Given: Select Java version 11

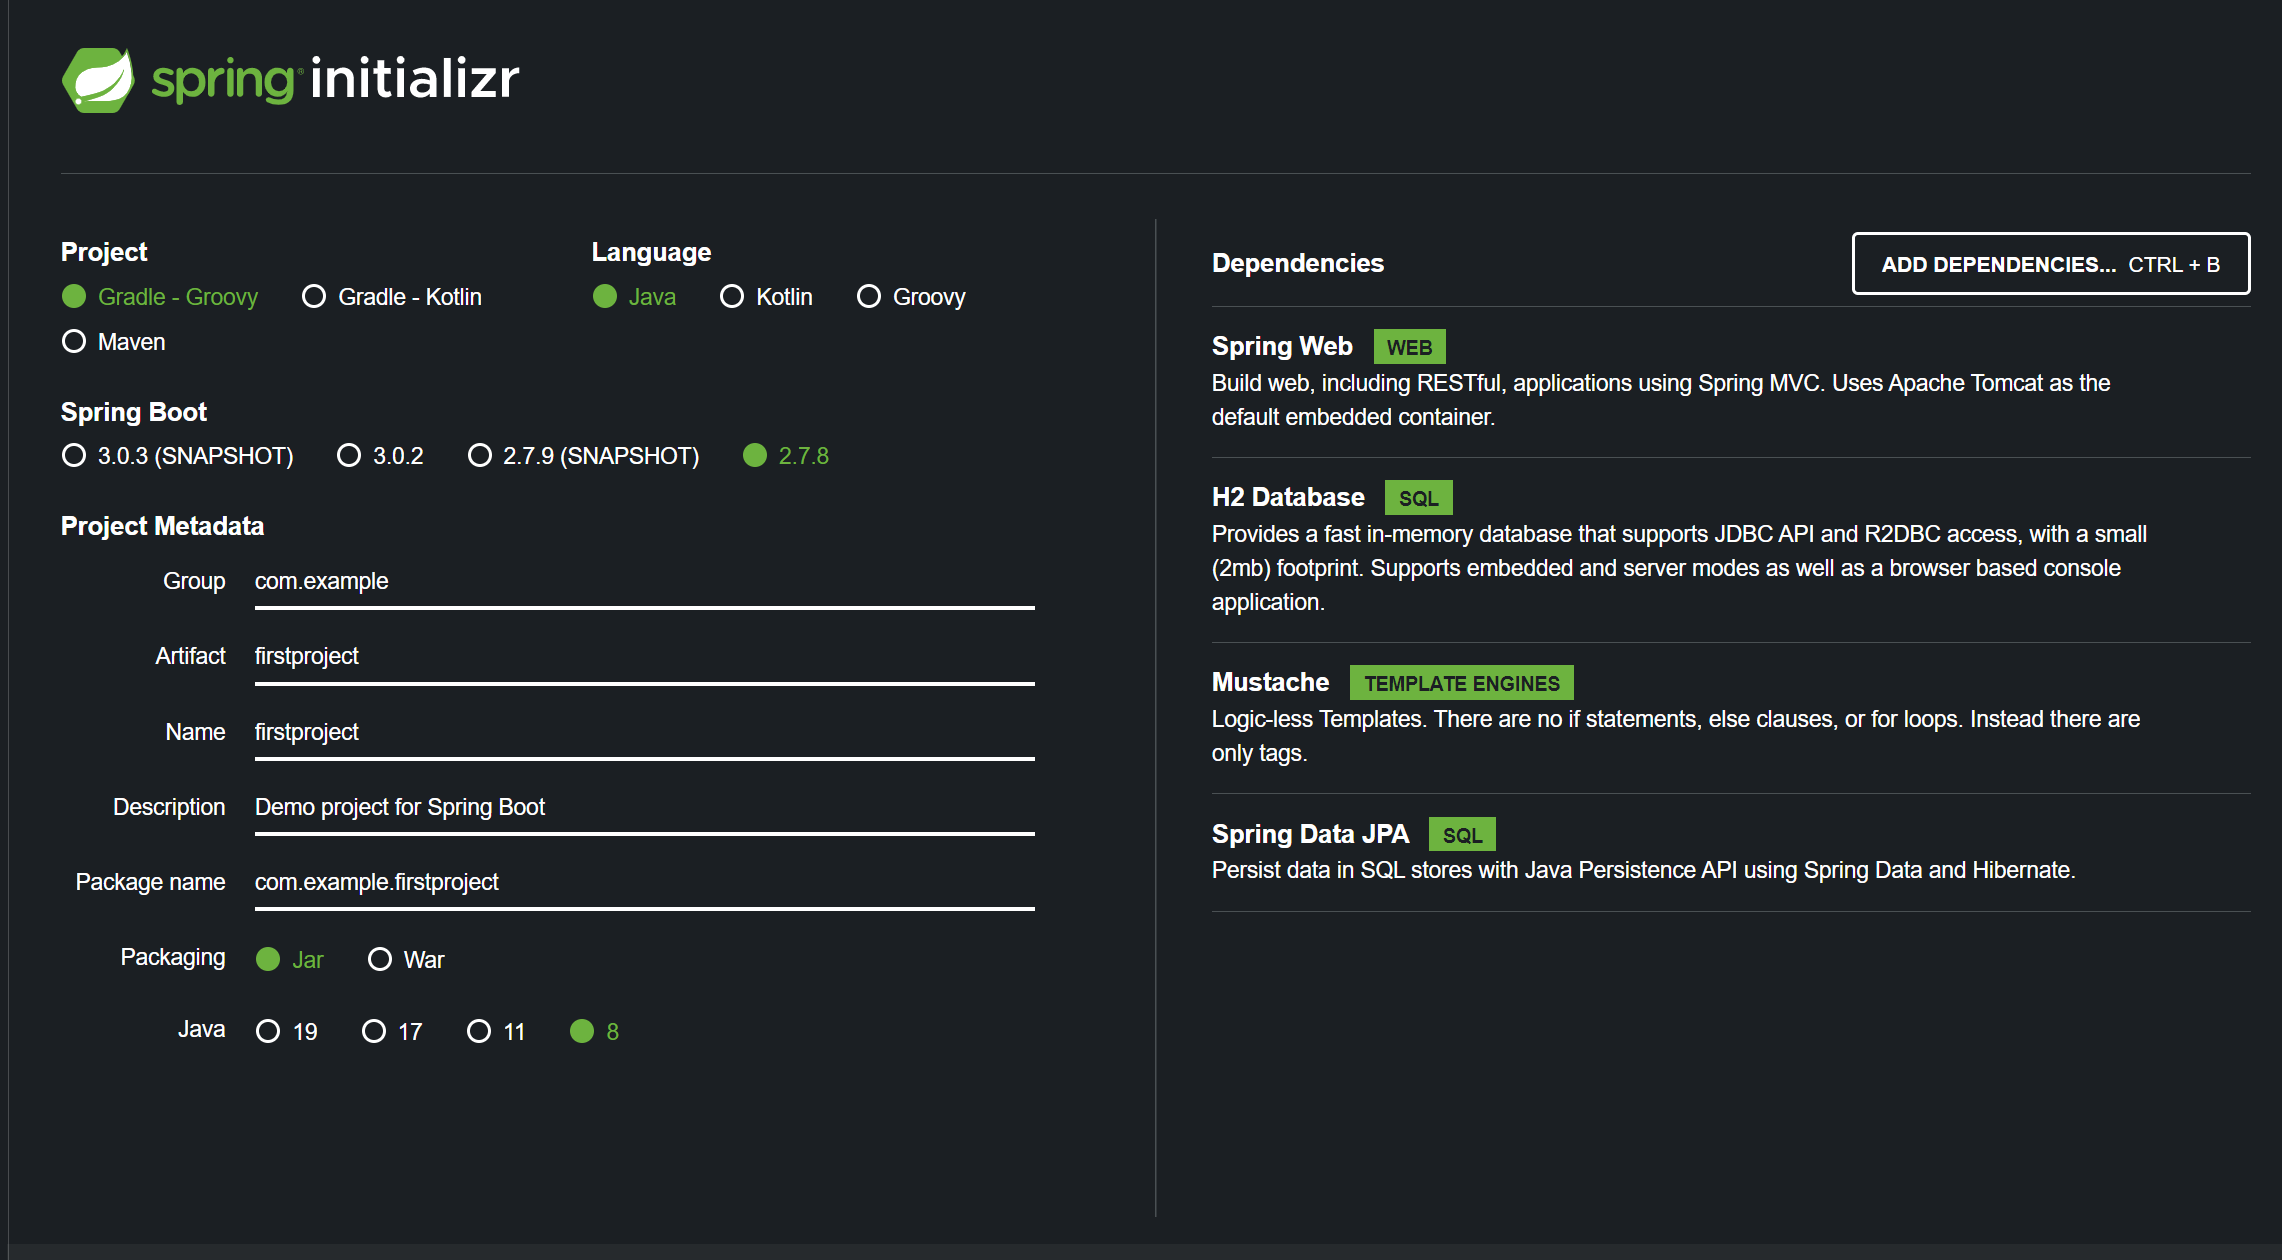Looking at the screenshot, I should [x=479, y=1032].
